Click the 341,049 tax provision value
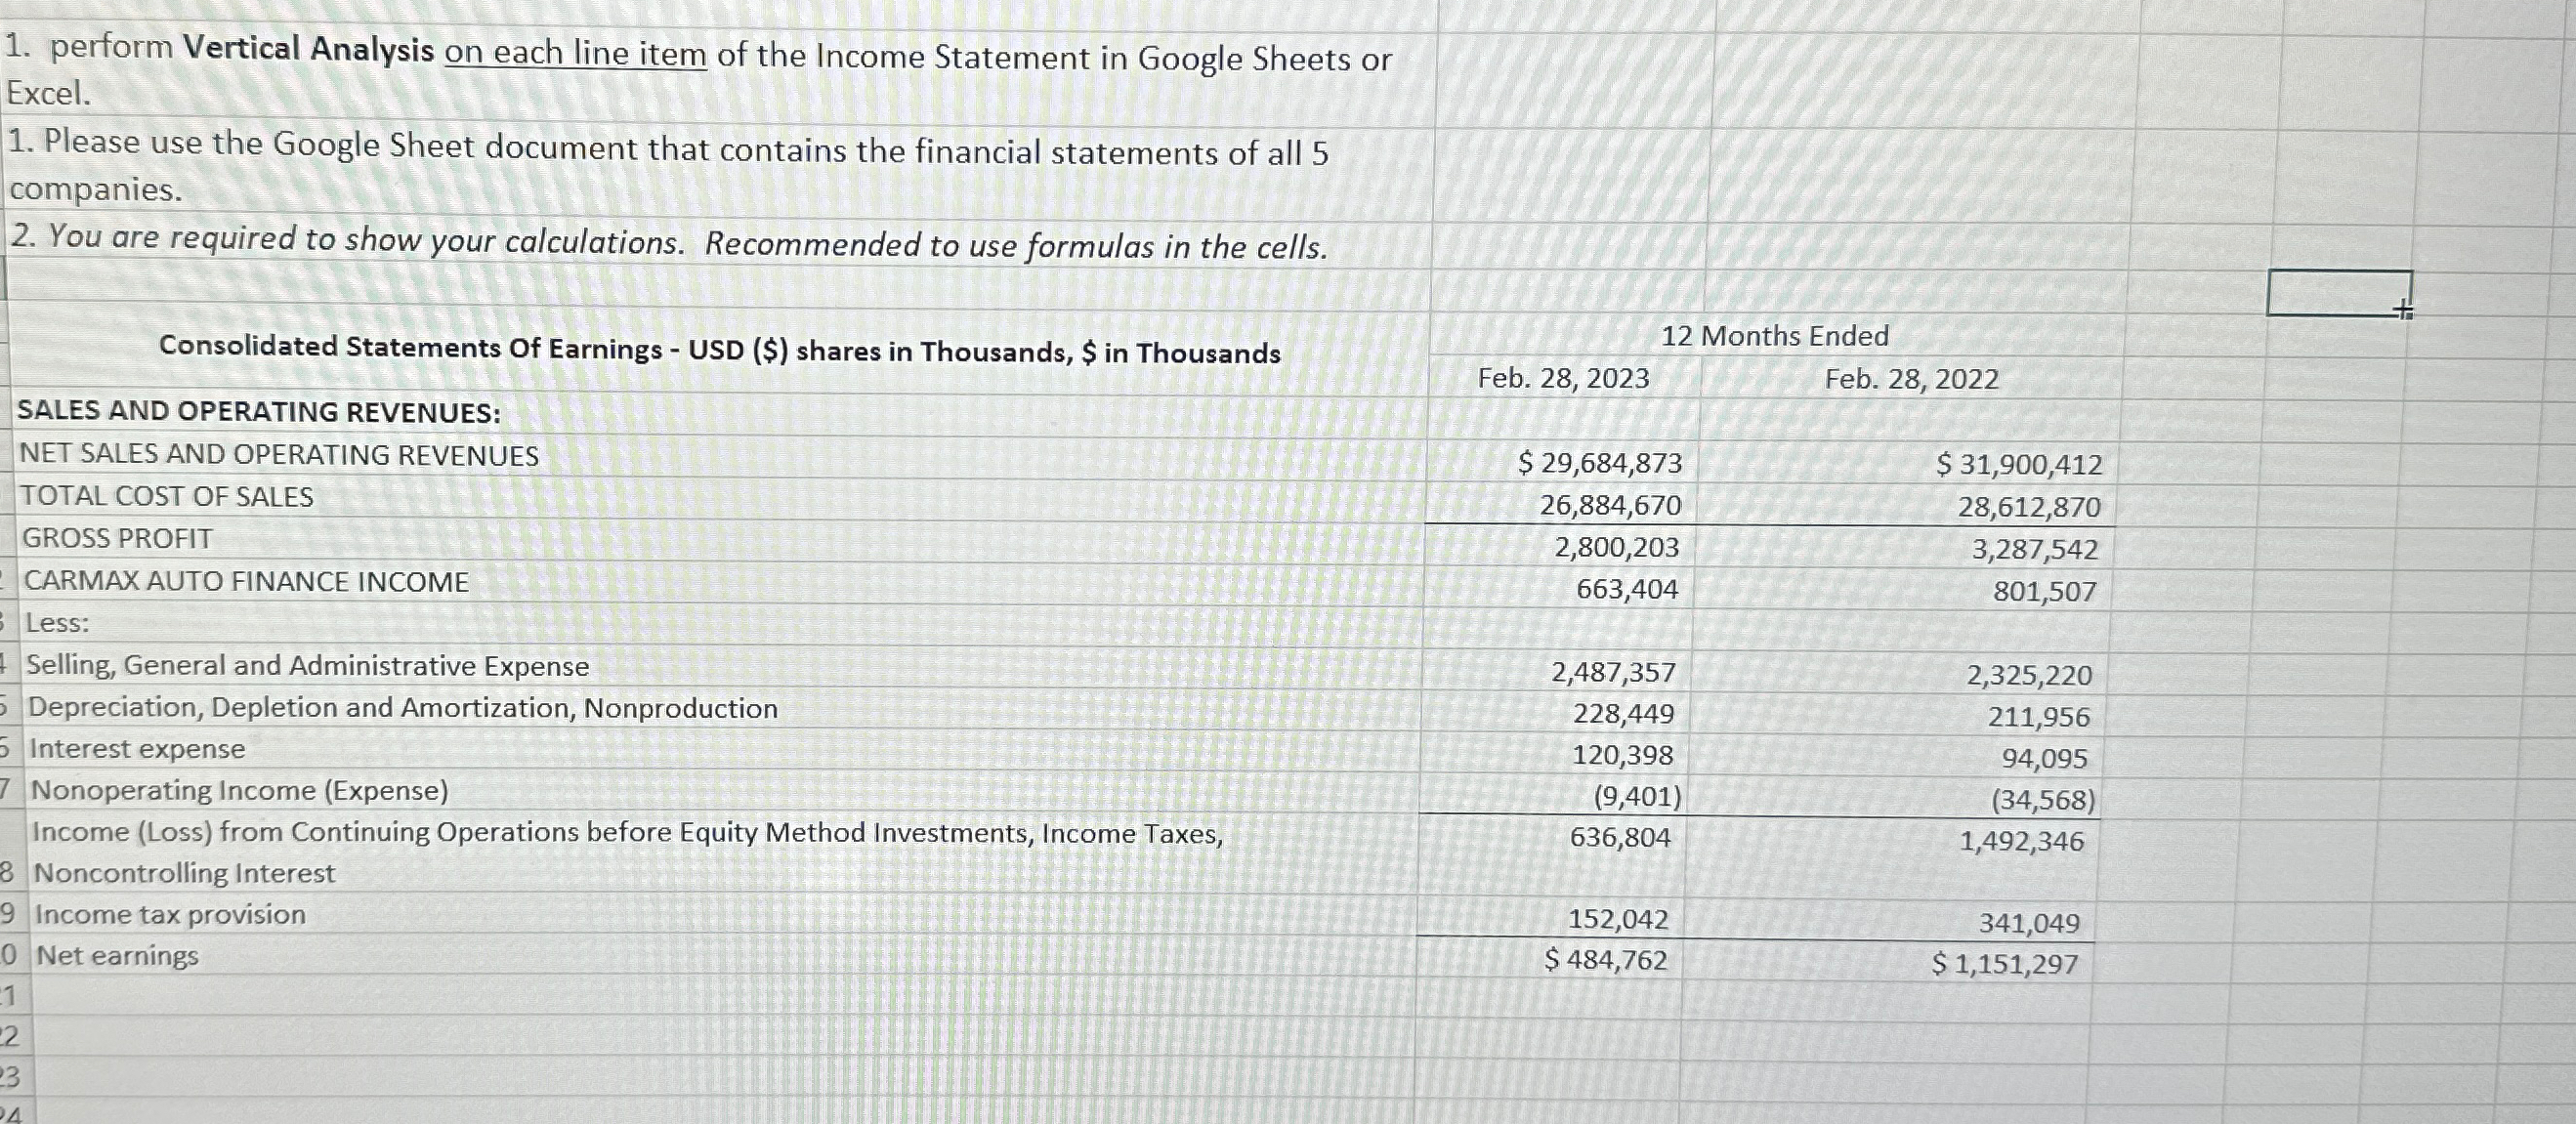Screen dimensions: 2576x1124 [x=2029, y=923]
